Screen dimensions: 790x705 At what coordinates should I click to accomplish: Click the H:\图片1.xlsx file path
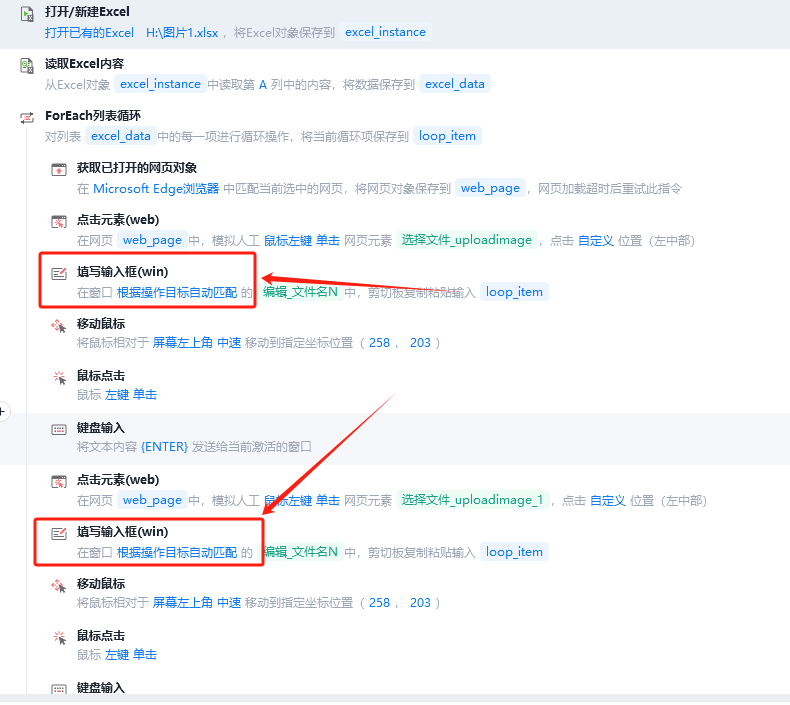click(x=182, y=33)
